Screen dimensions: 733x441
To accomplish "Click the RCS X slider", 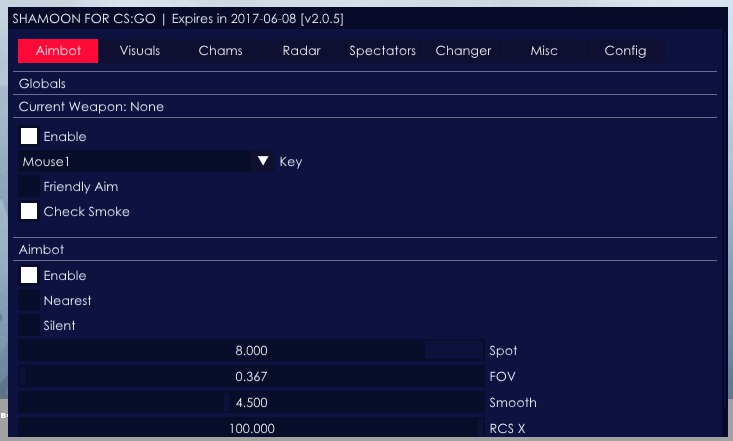I will point(251,428).
